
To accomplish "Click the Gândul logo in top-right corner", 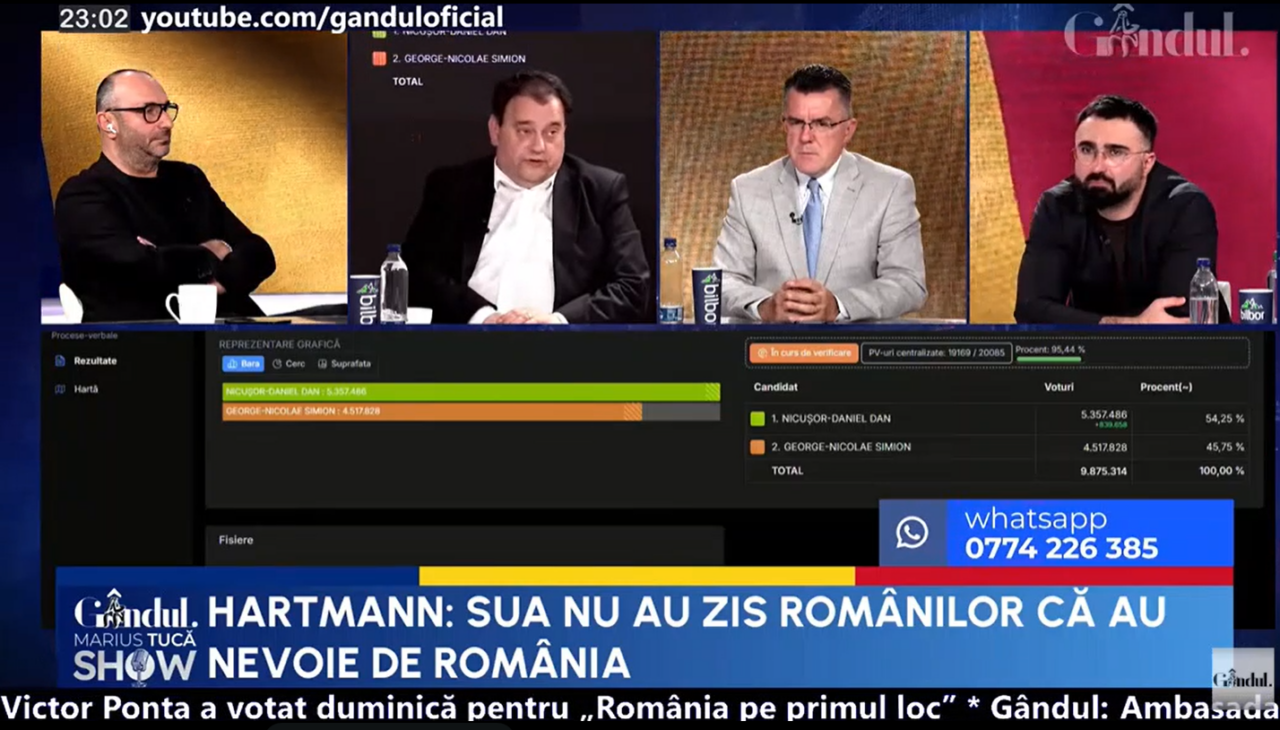I will (1156, 32).
